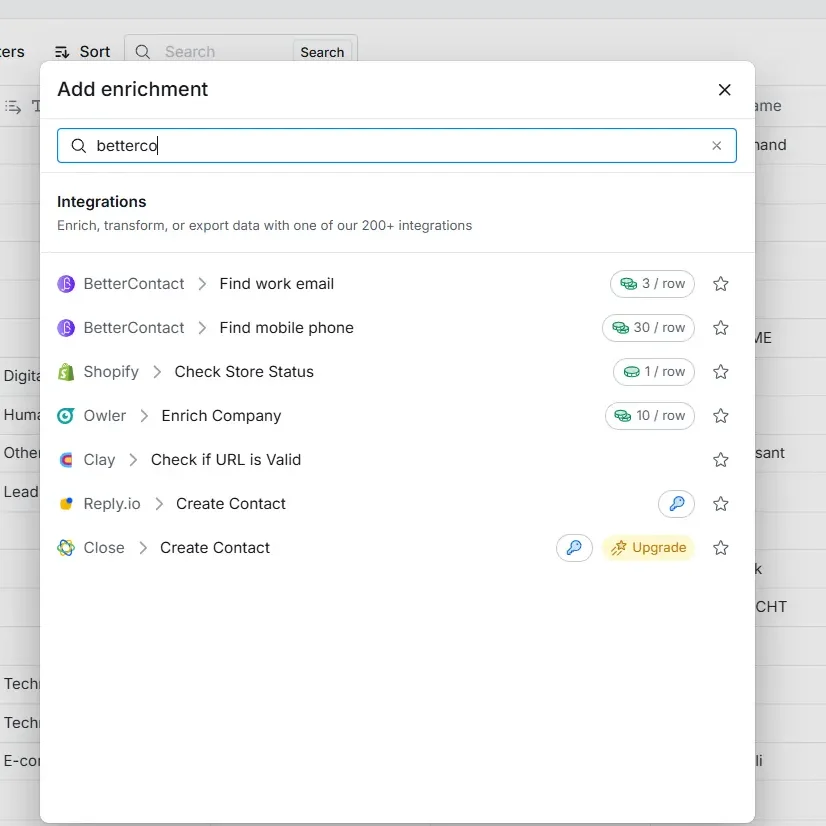The width and height of the screenshot is (826, 826).
Task: Click chevron beside Owler
Action: (144, 416)
